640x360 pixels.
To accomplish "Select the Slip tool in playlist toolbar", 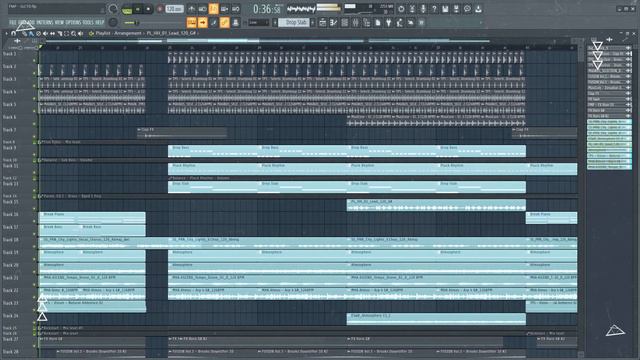I will pos(52,33).
